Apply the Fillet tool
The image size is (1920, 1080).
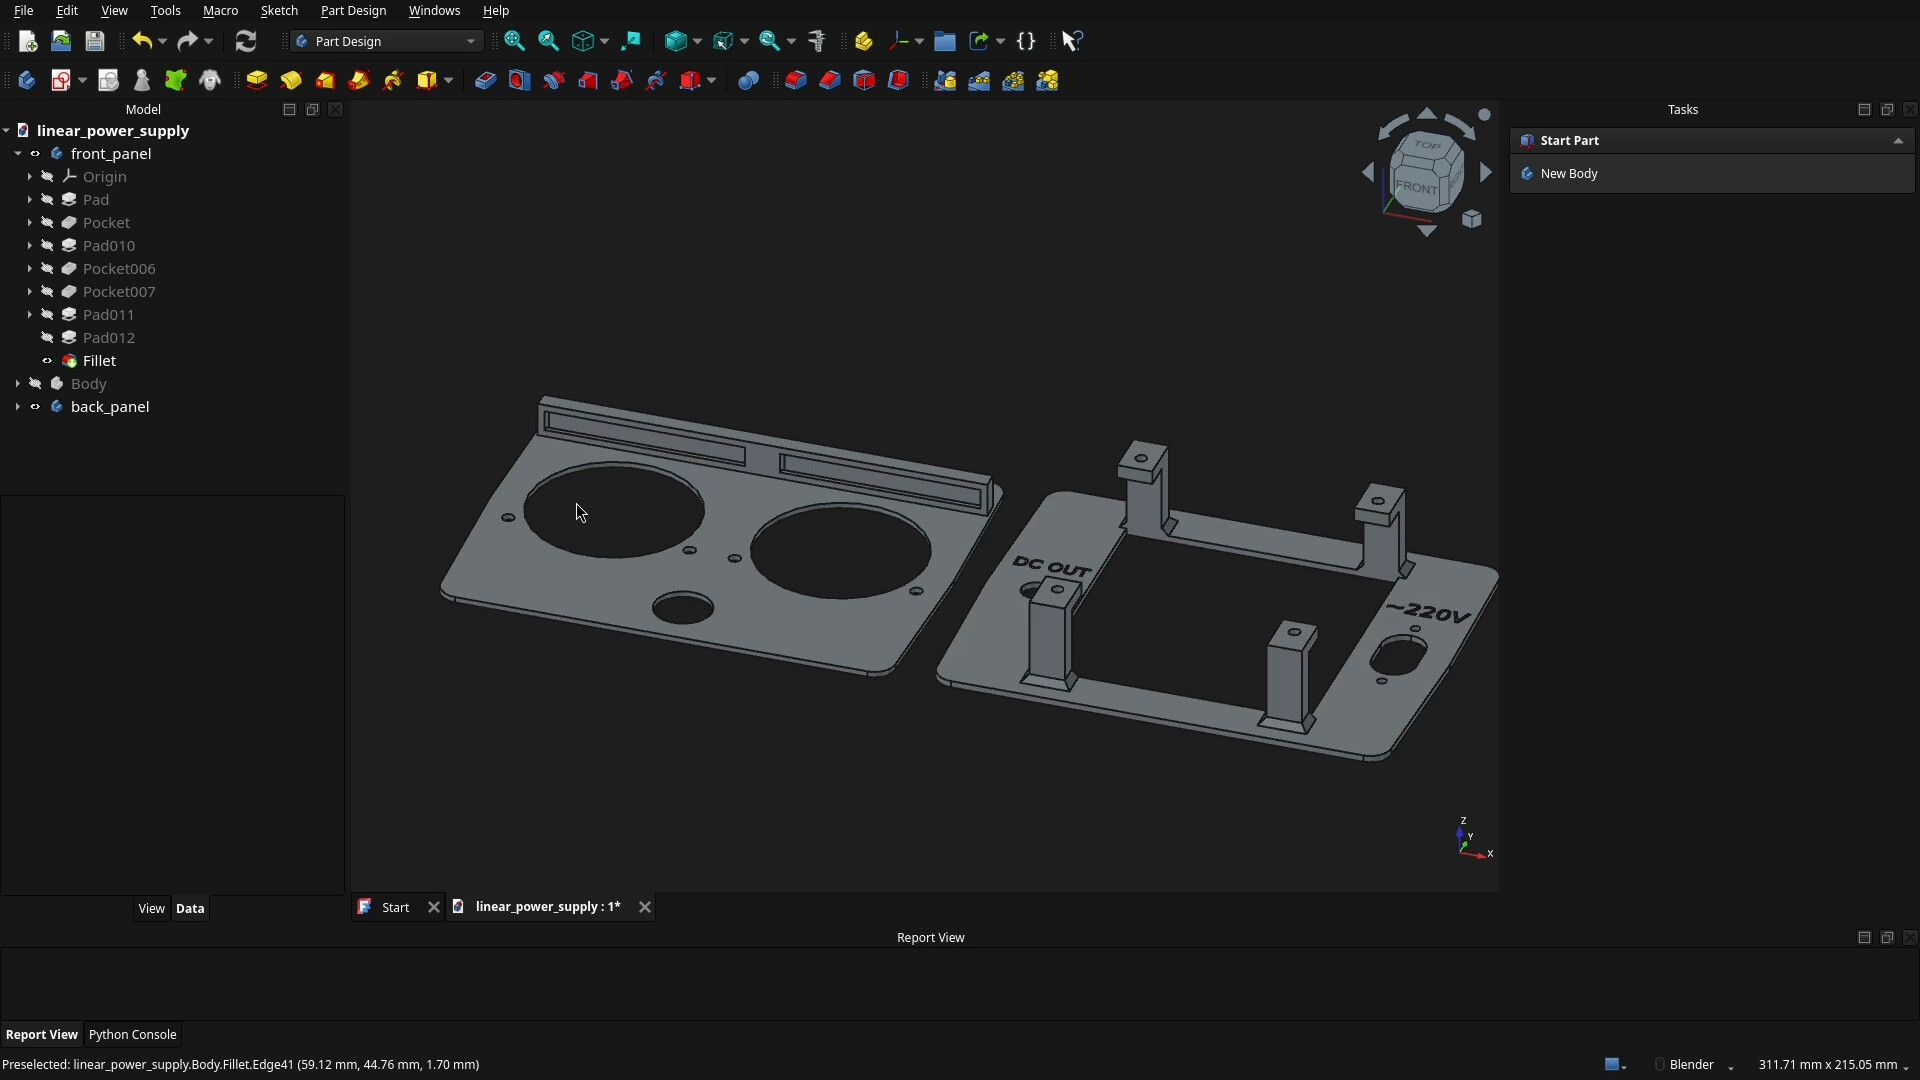[796, 81]
